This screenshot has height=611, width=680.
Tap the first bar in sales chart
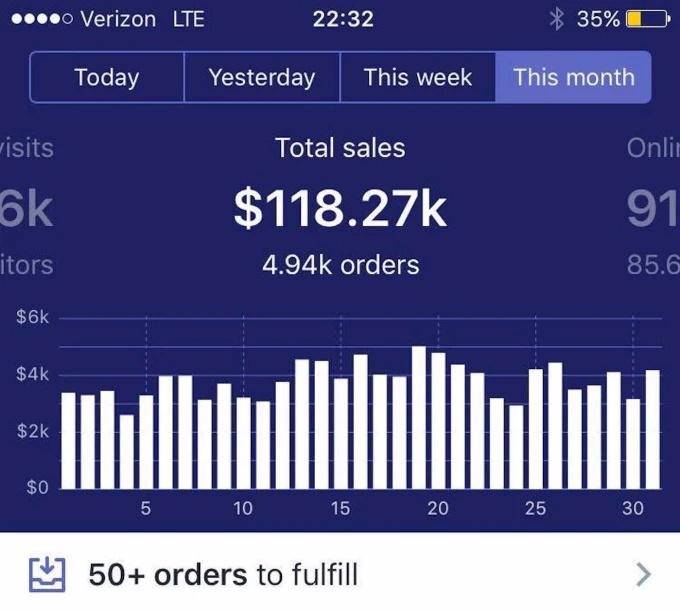(x=68, y=440)
